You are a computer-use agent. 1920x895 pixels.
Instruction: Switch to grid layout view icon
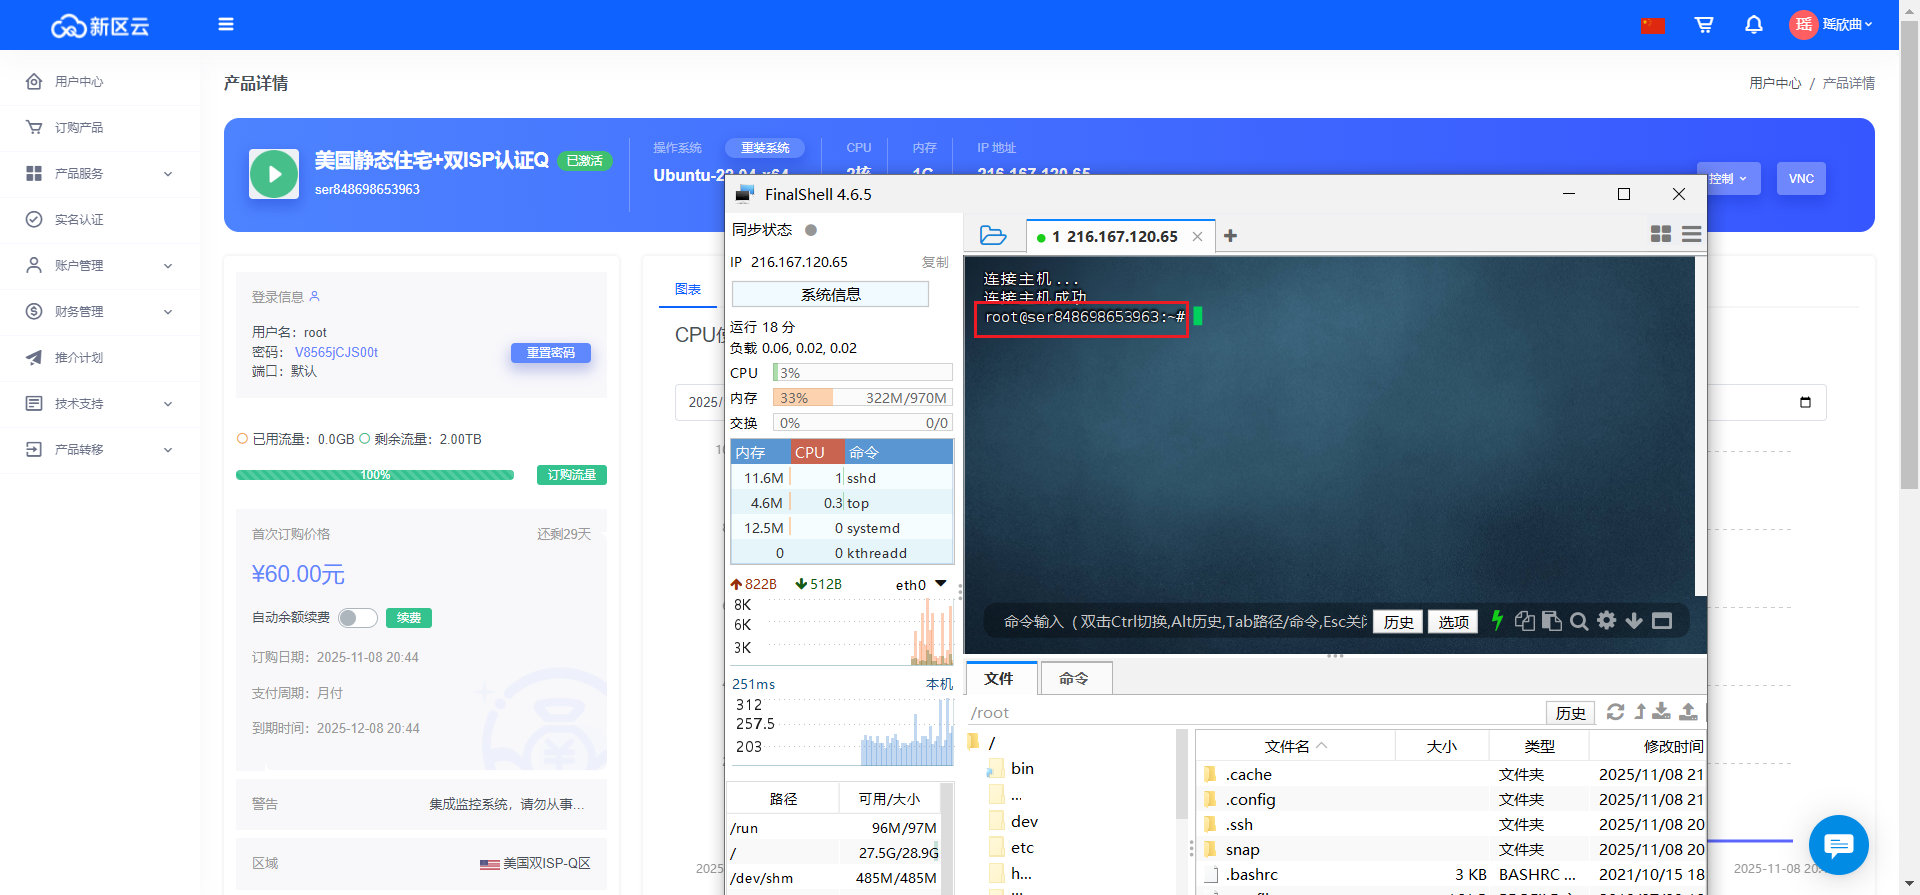click(x=1661, y=234)
